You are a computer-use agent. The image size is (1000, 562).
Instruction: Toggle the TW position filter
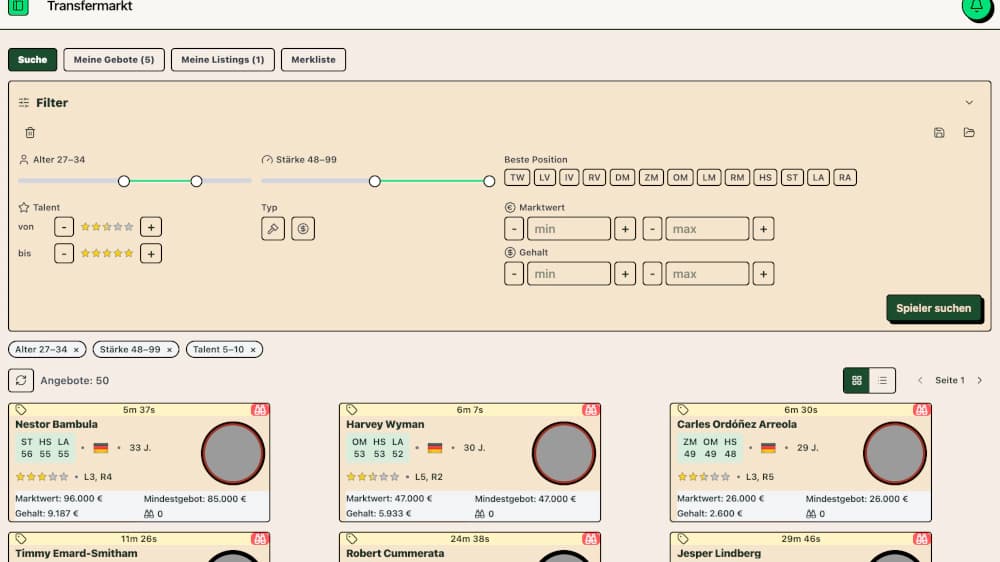point(516,178)
